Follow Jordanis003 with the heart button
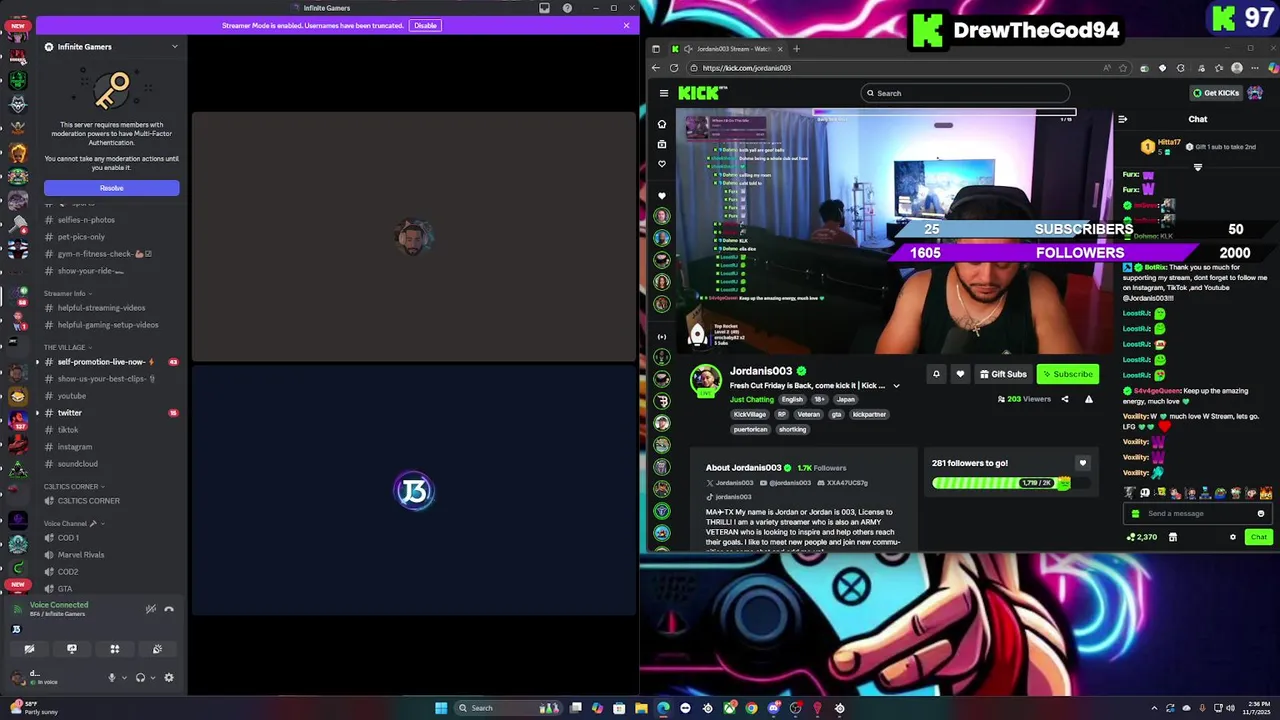Viewport: 1280px width, 720px height. pos(960,374)
